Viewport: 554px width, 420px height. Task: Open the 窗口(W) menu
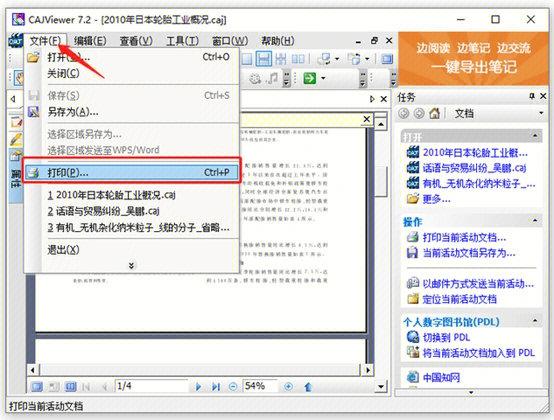pos(230,41)
